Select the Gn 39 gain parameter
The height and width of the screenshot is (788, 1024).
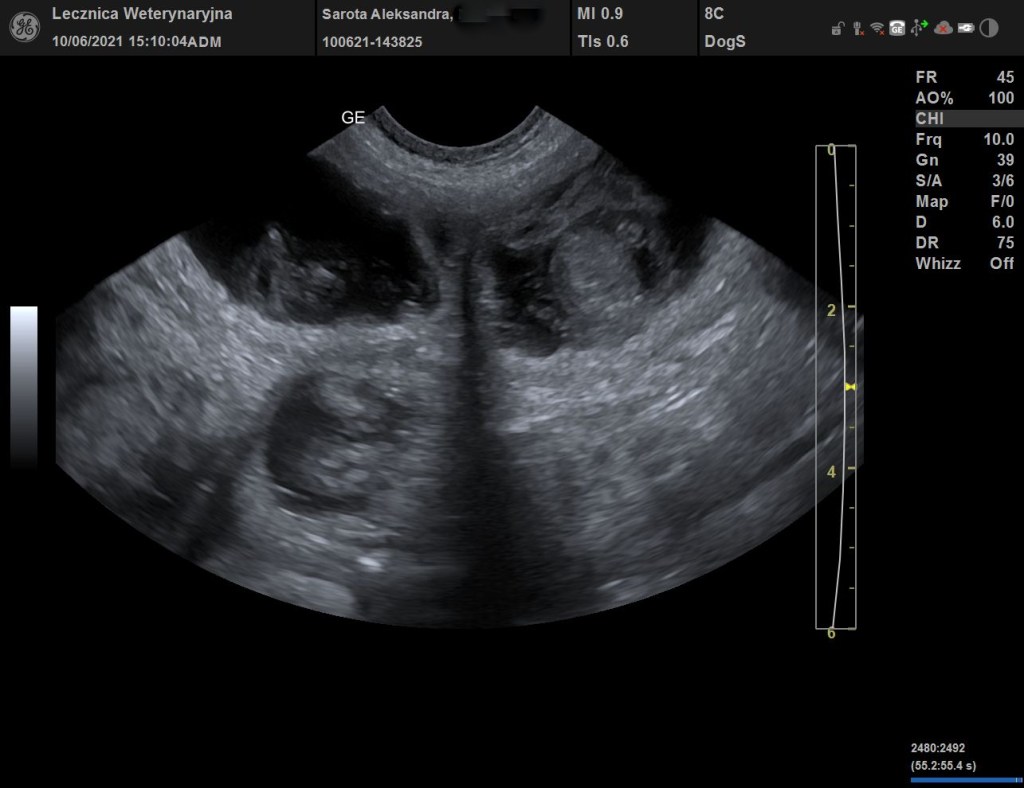pyautogui.click(x=964, y=160)
